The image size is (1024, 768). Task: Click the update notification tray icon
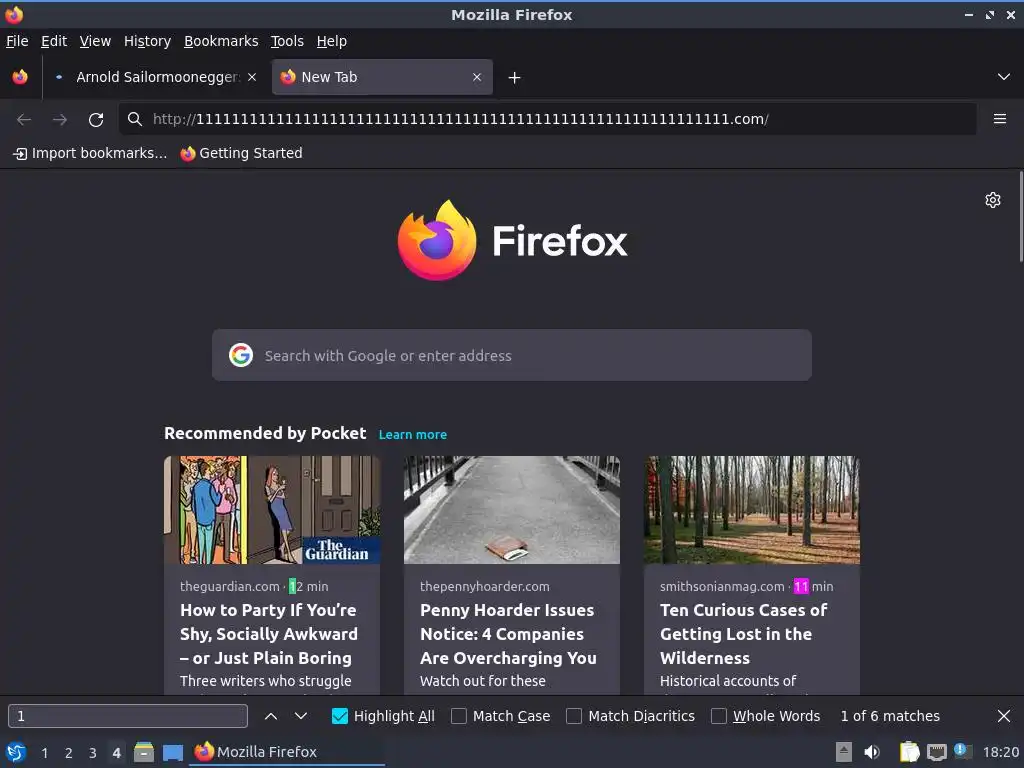(963, 751)
